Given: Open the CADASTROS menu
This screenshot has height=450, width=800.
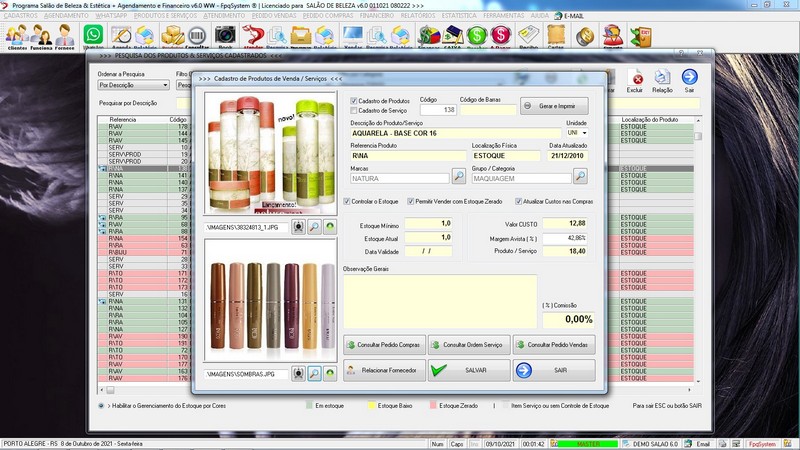Looking at the screenshot, I should click(x=20, y=16).
